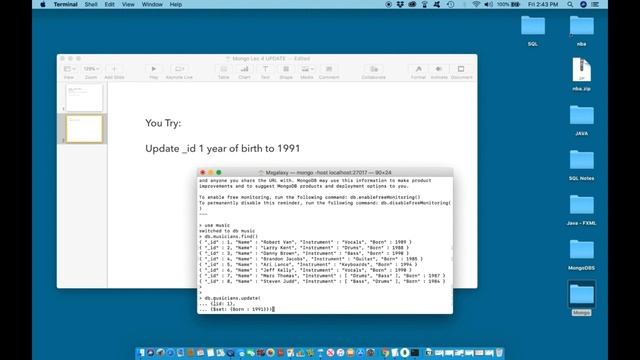Open the View menu in Keynote toolbar
Viewport: 640px width, 360px height.
point(69,71)
